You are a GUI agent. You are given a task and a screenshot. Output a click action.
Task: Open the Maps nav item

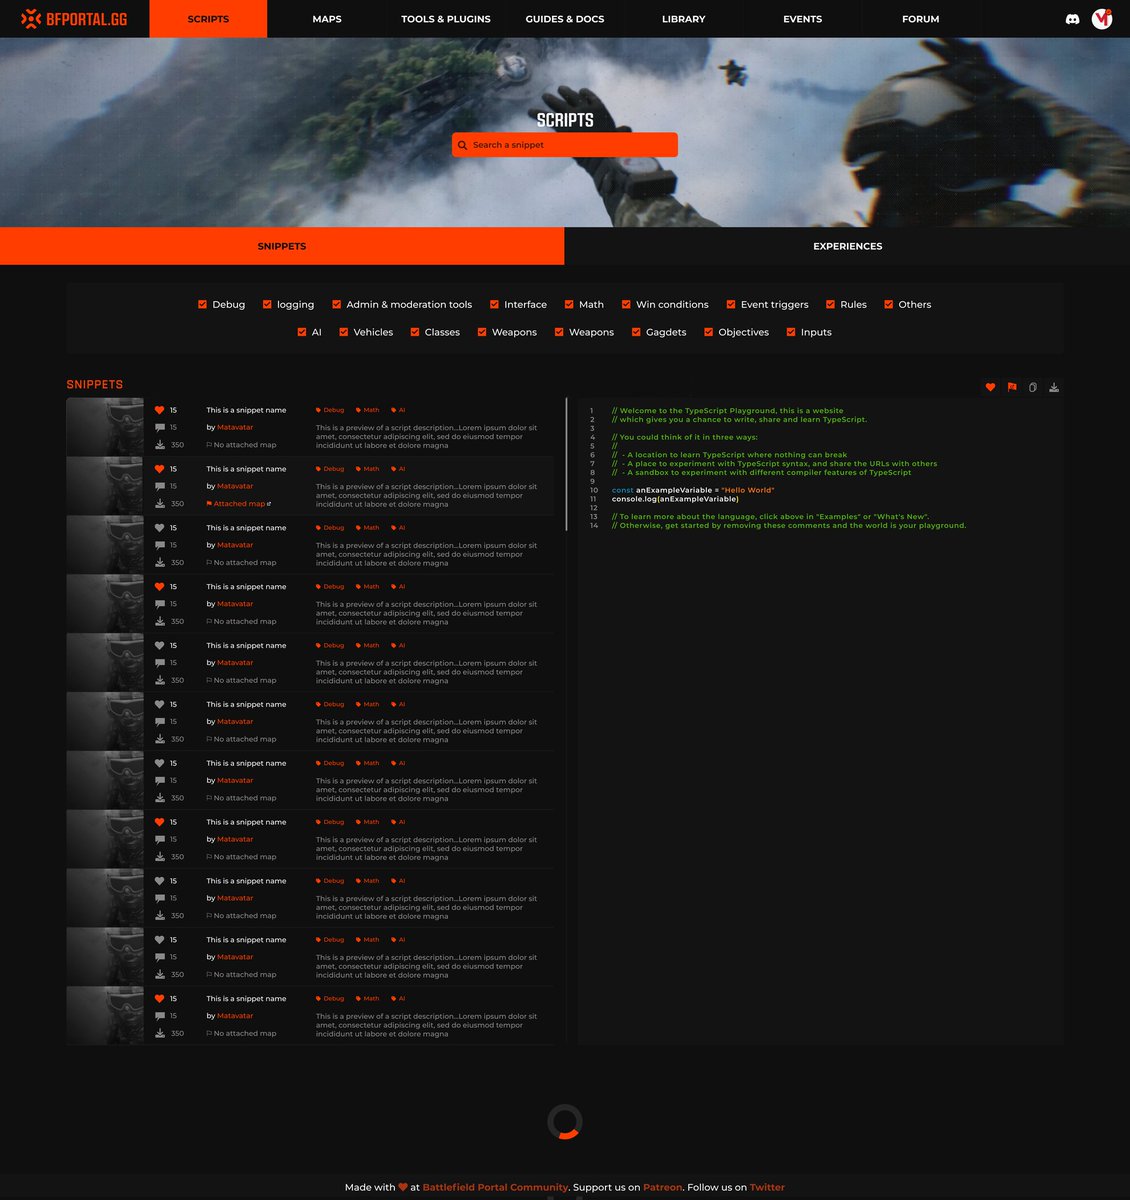pos(327,19)
